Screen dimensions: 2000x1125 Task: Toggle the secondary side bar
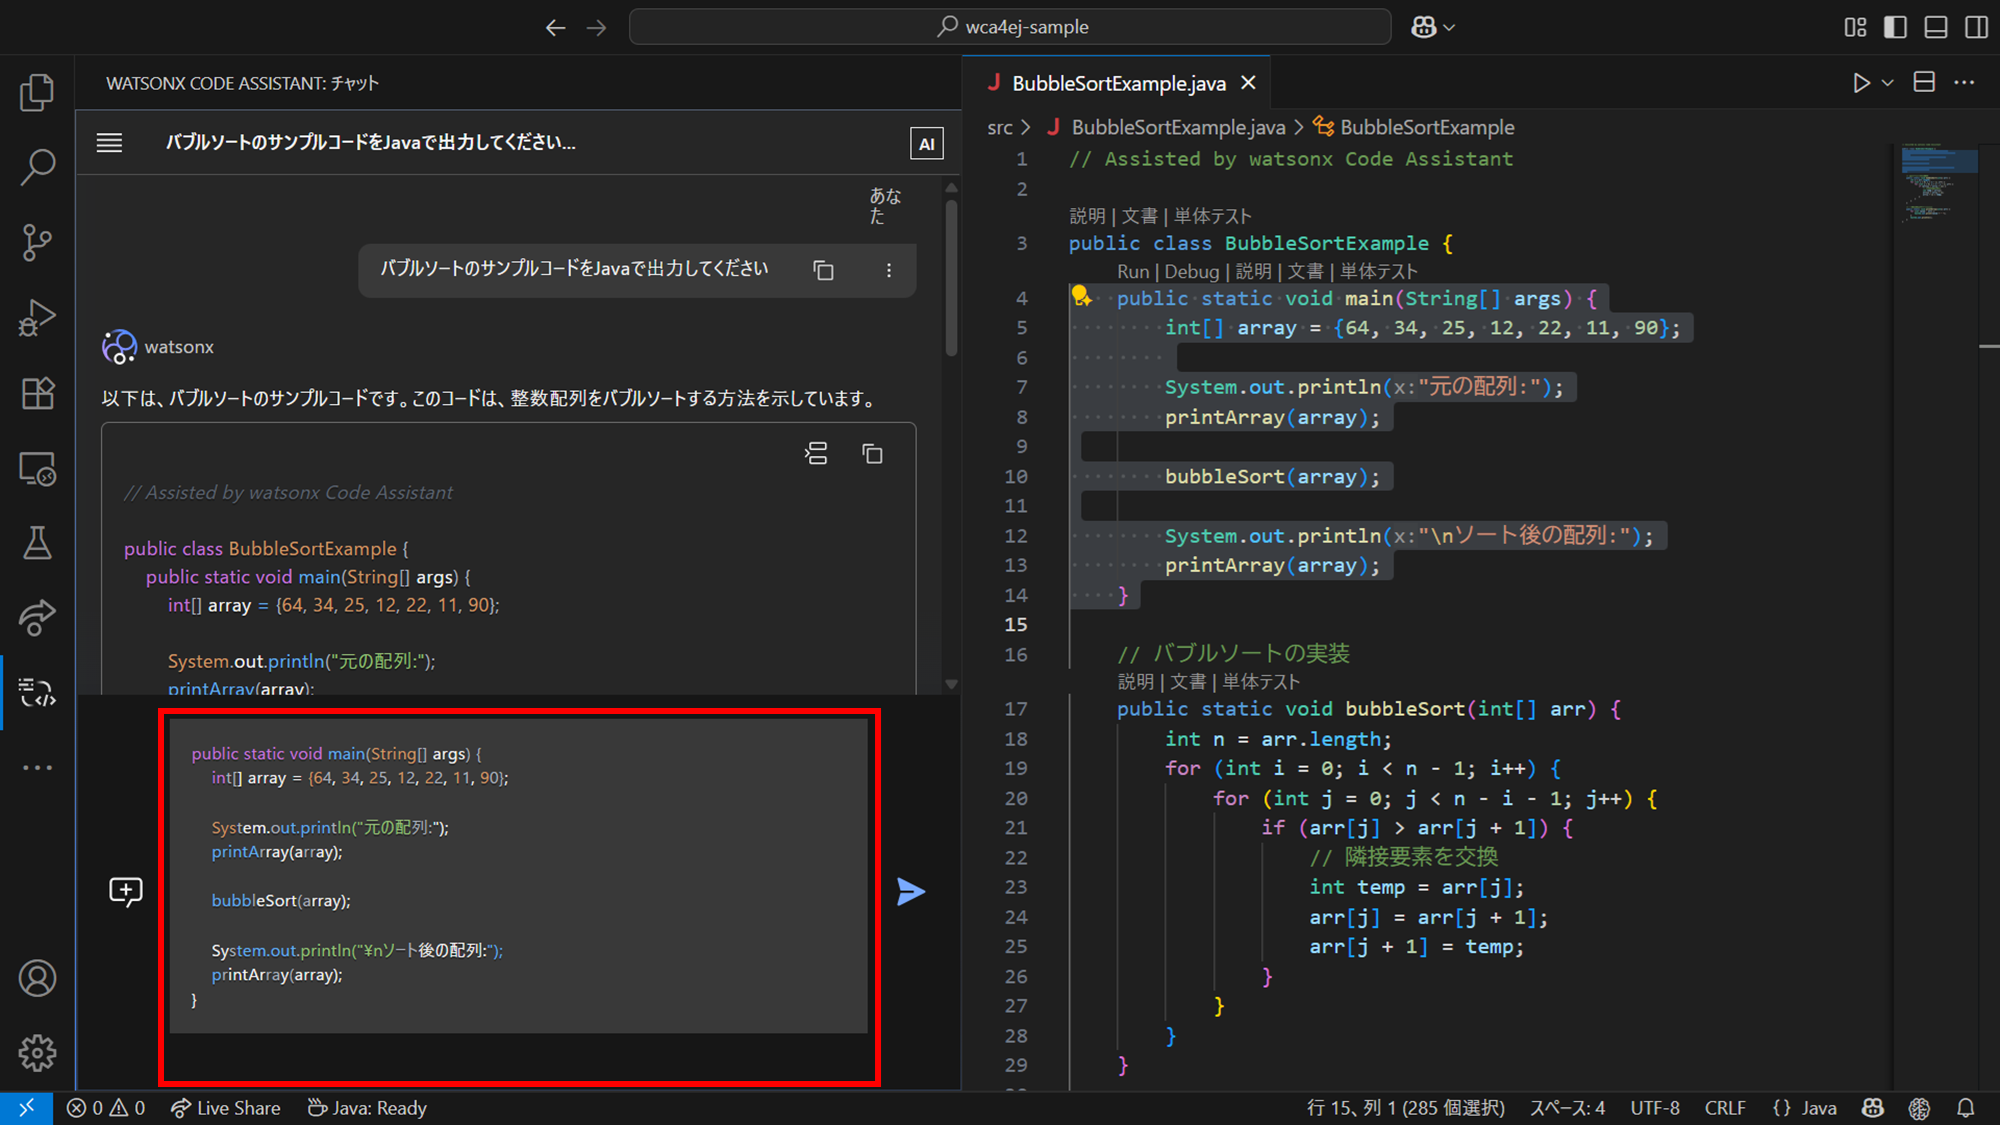[1977, 27]
